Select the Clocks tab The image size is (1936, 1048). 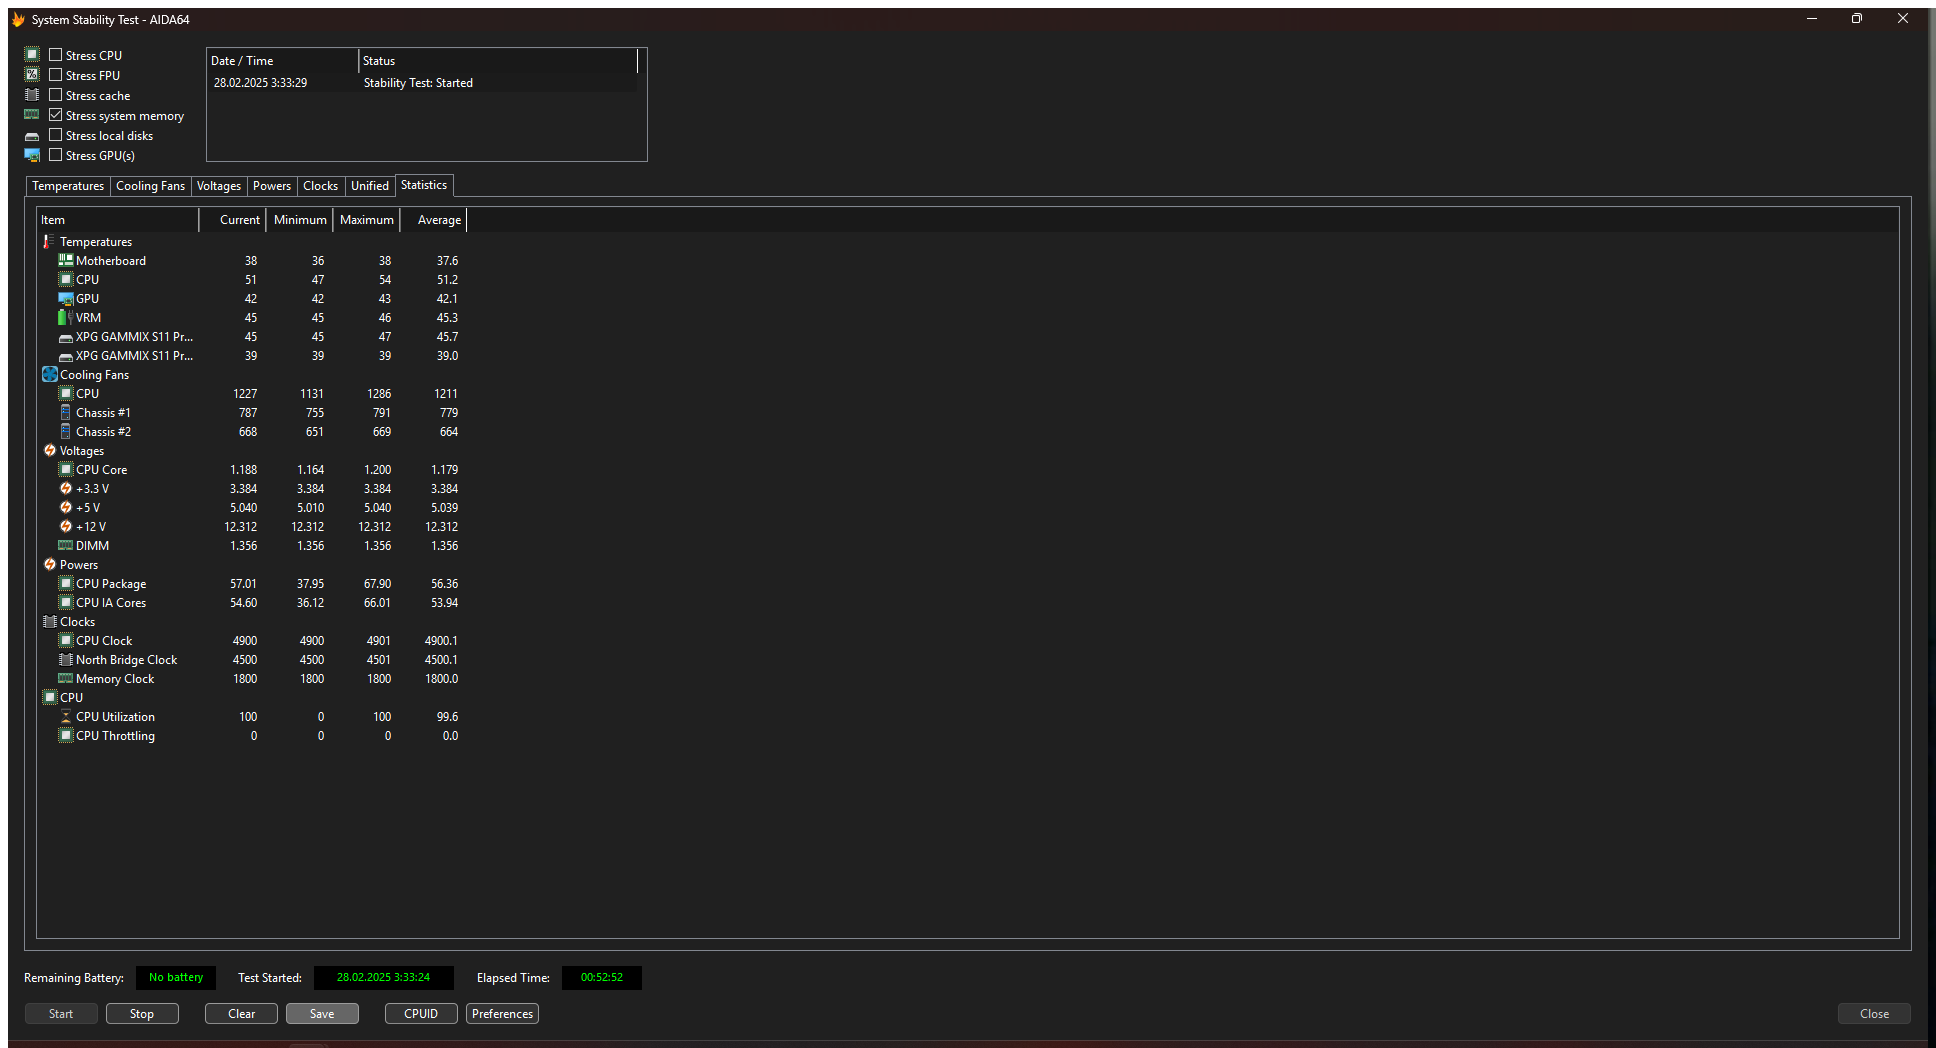[x=320, y=186]
